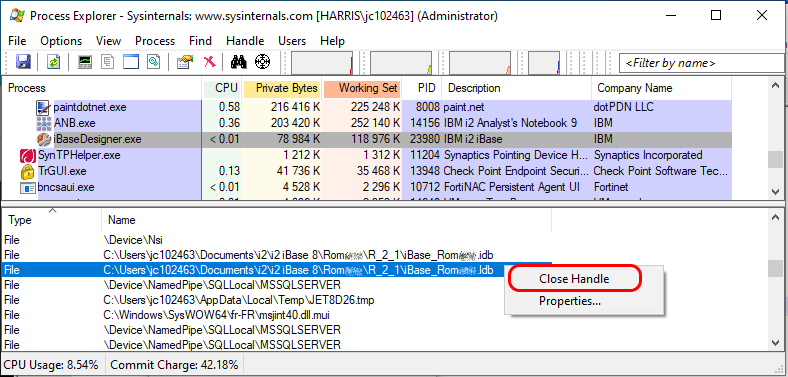
Task: Click the Filter by name field
Action: tap(701, 63)
